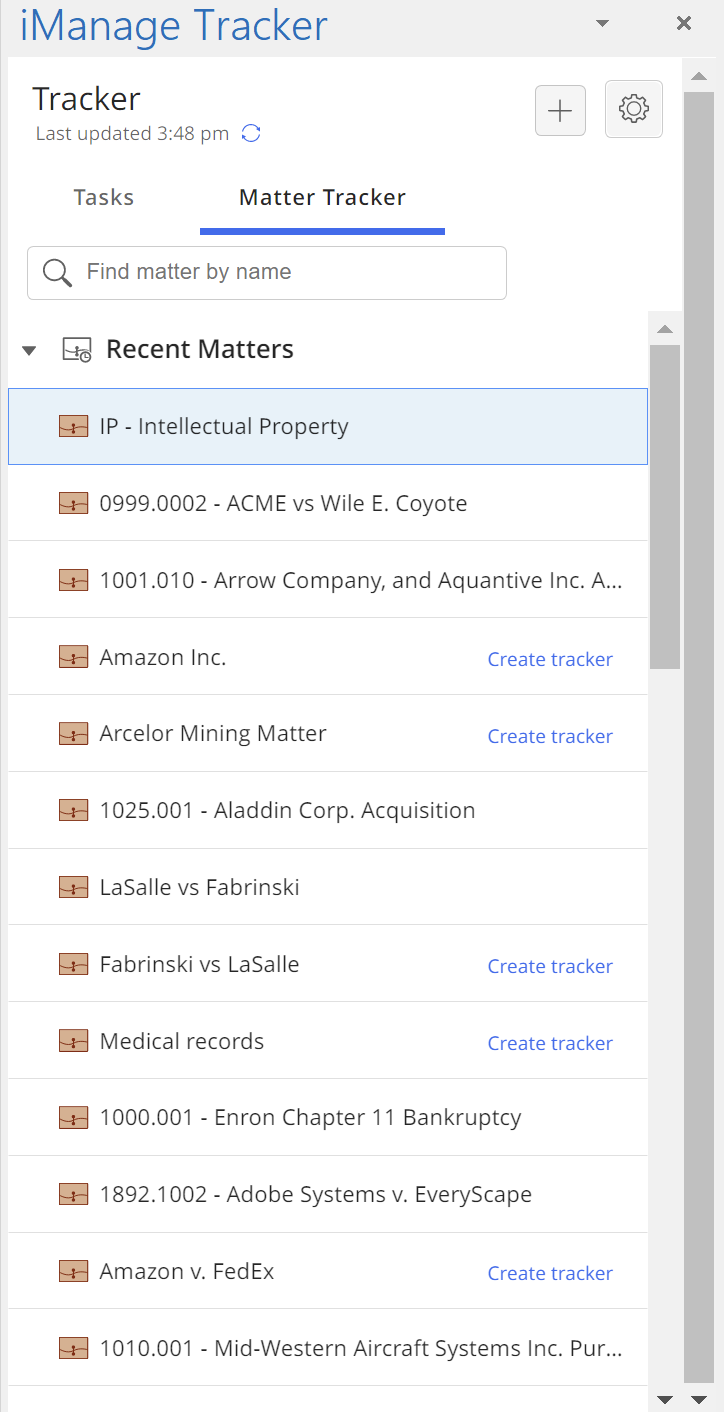This screenshot has width=724, height=1412.
Task: Click the outer pane scrollbar down arrow
Action: 698,1398
